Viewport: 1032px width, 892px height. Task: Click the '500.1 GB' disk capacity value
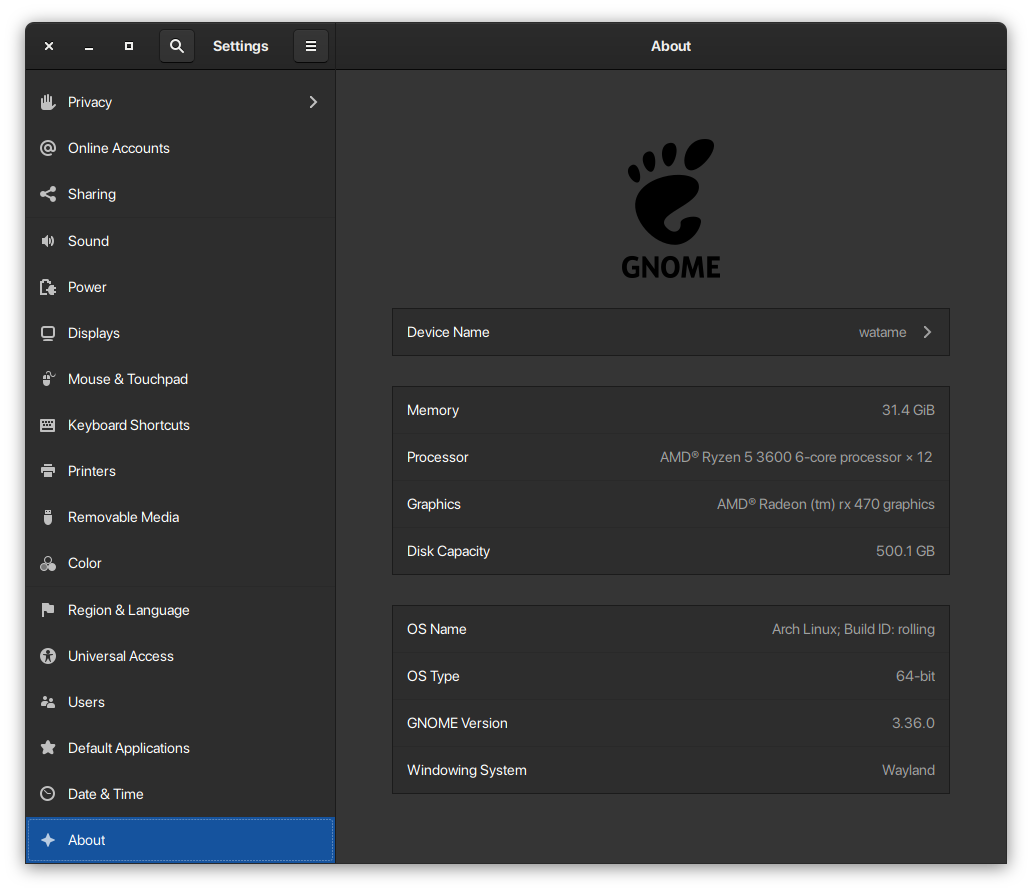pyautogui.click(x=905, y=551)
